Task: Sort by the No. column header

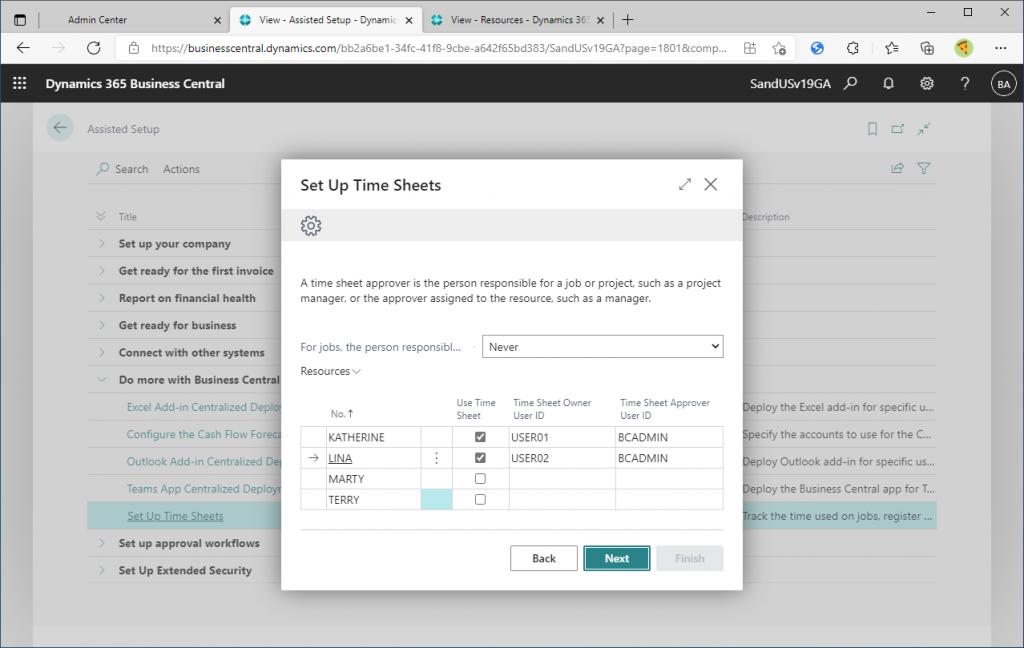Action: pos(342,413)
